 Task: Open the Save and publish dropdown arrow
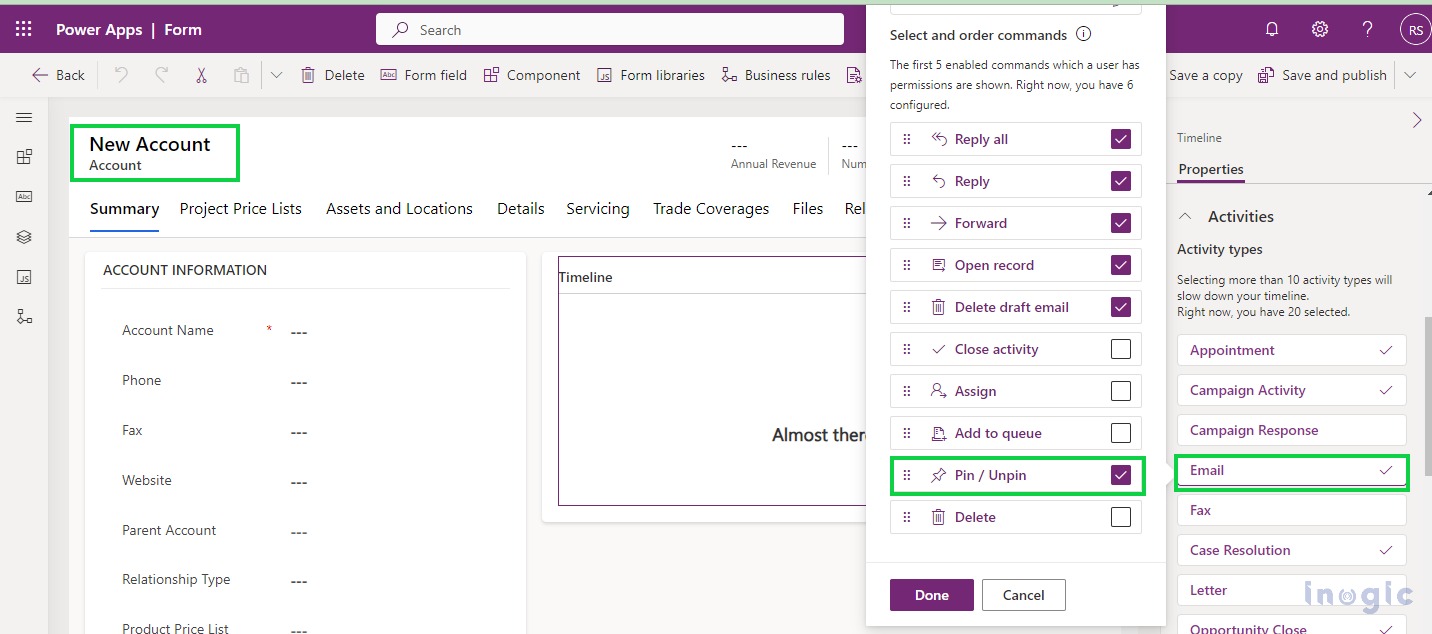[x=1410, y=75]
